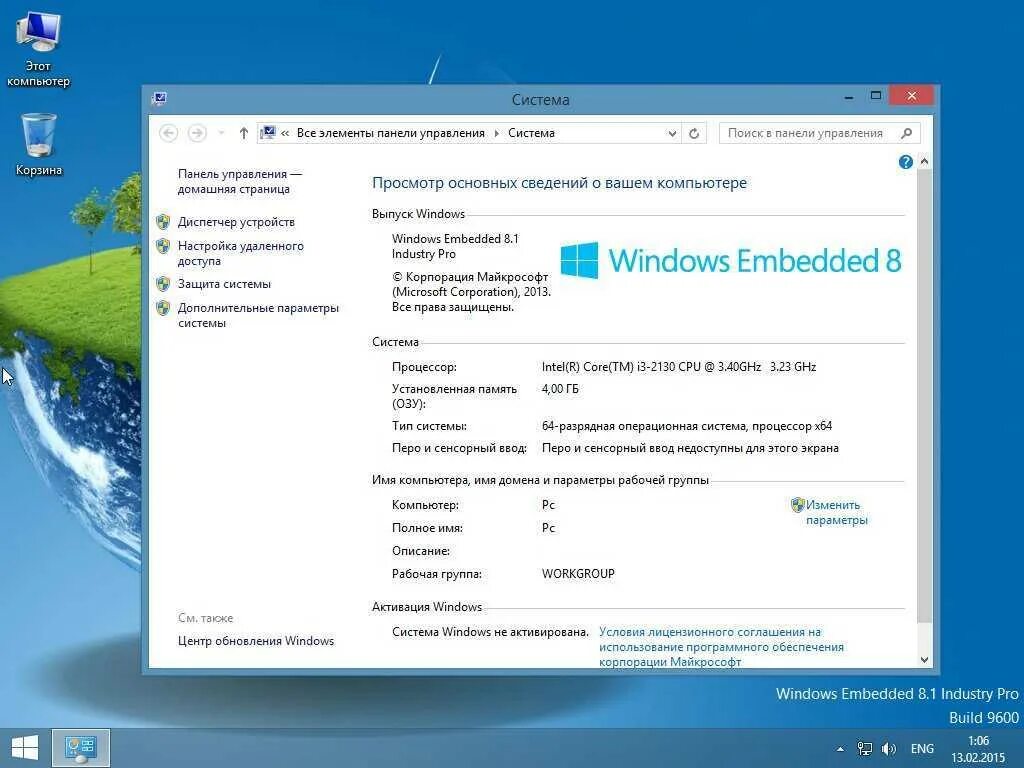This screenshot has width=1024, height=768.
Task: Select the text Windows Embedded 8.1 Industry Pro
Action: (x=455, y=246)
